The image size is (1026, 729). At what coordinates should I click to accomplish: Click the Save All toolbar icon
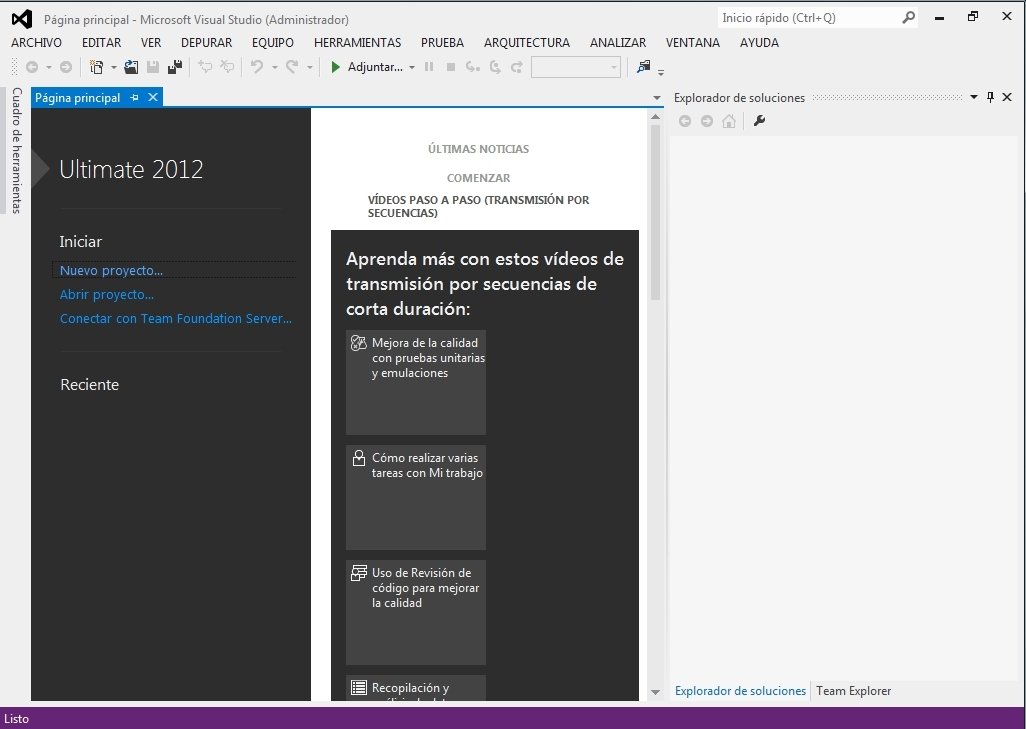click(175, 67)
